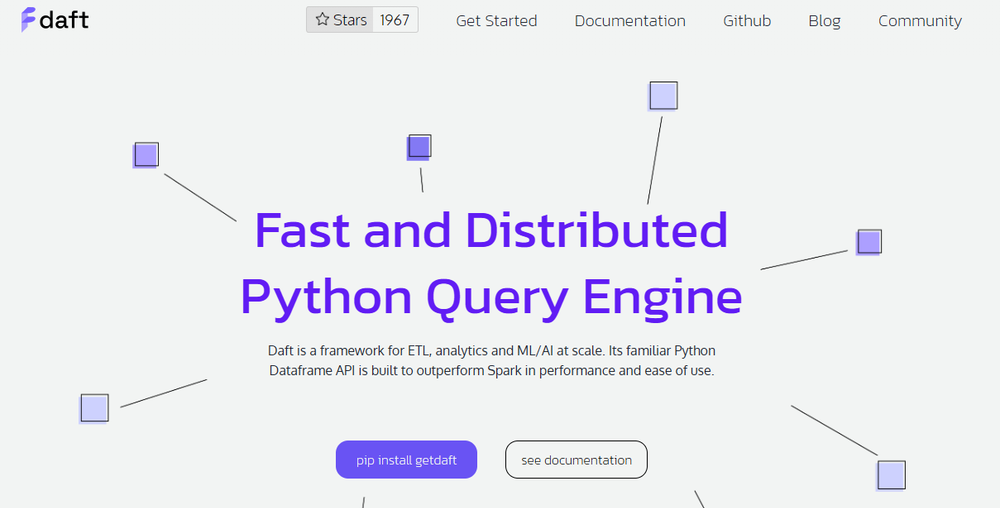Open the Blog page
1000x508 pixels.
coord(824,20)
